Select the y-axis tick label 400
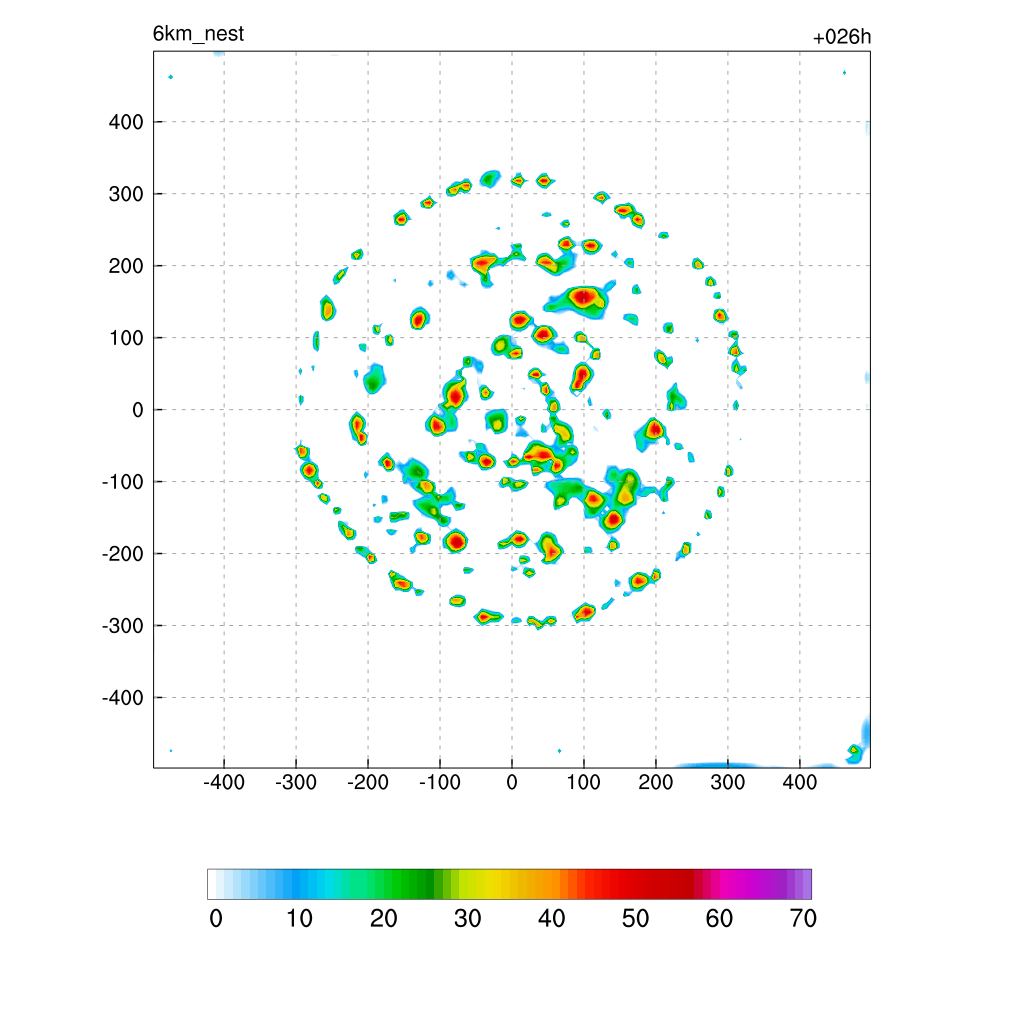The height and width of the screenshot is (1024, 1024). click(x=126, y=122)
